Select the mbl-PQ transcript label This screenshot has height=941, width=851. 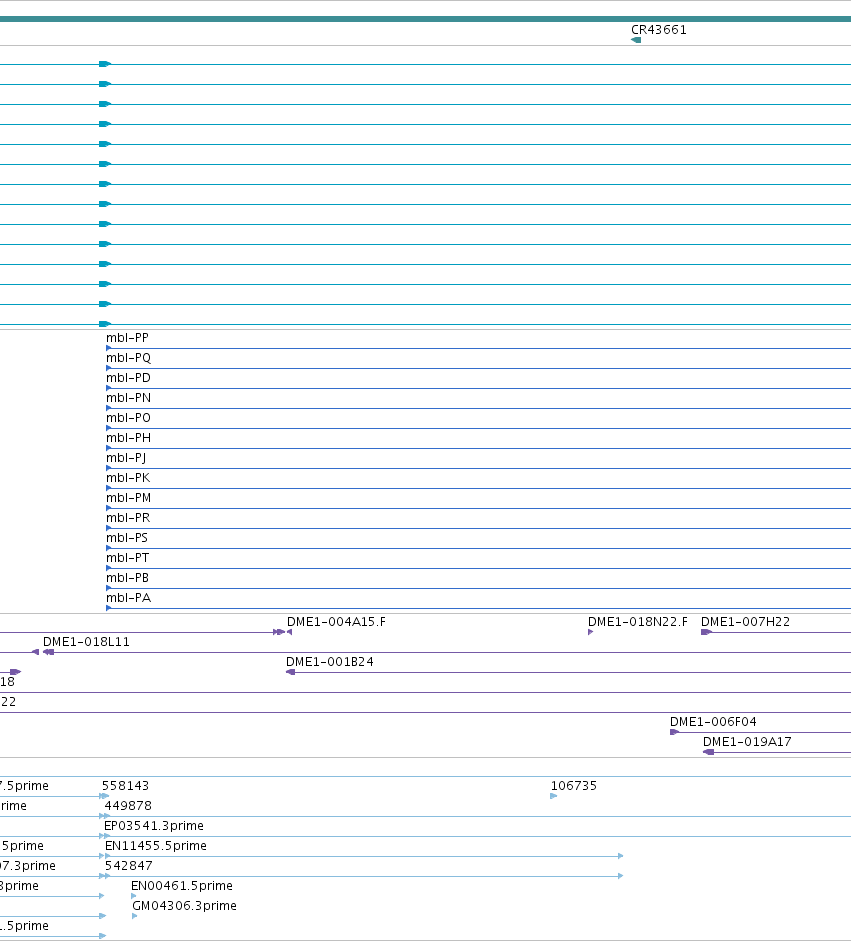point(128,358)
